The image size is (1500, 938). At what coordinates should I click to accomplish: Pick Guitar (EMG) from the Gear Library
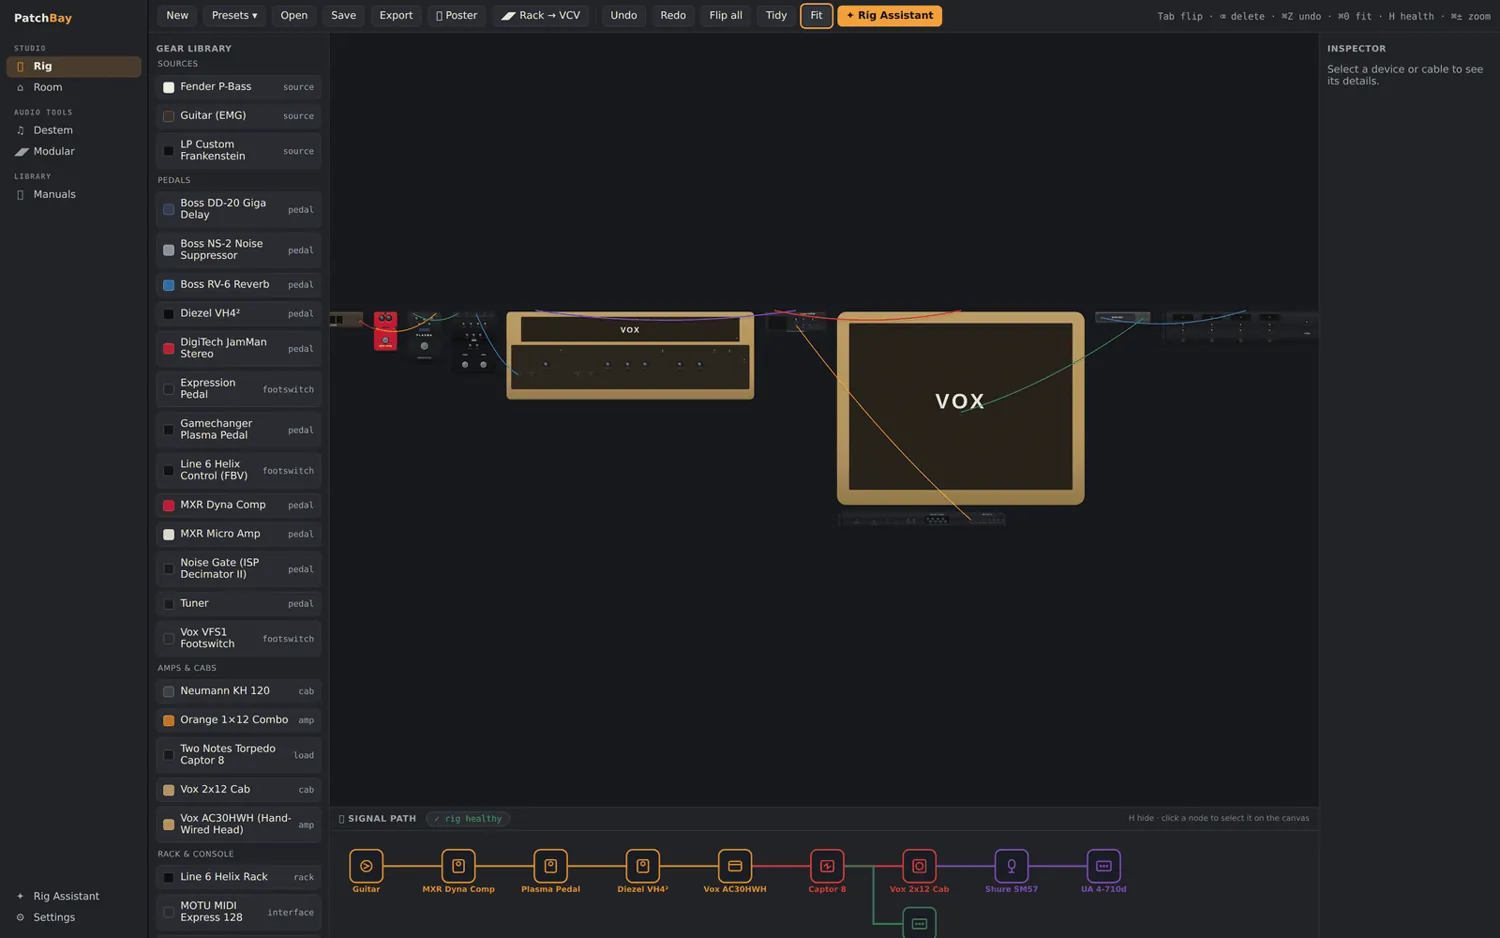(239, 116)
